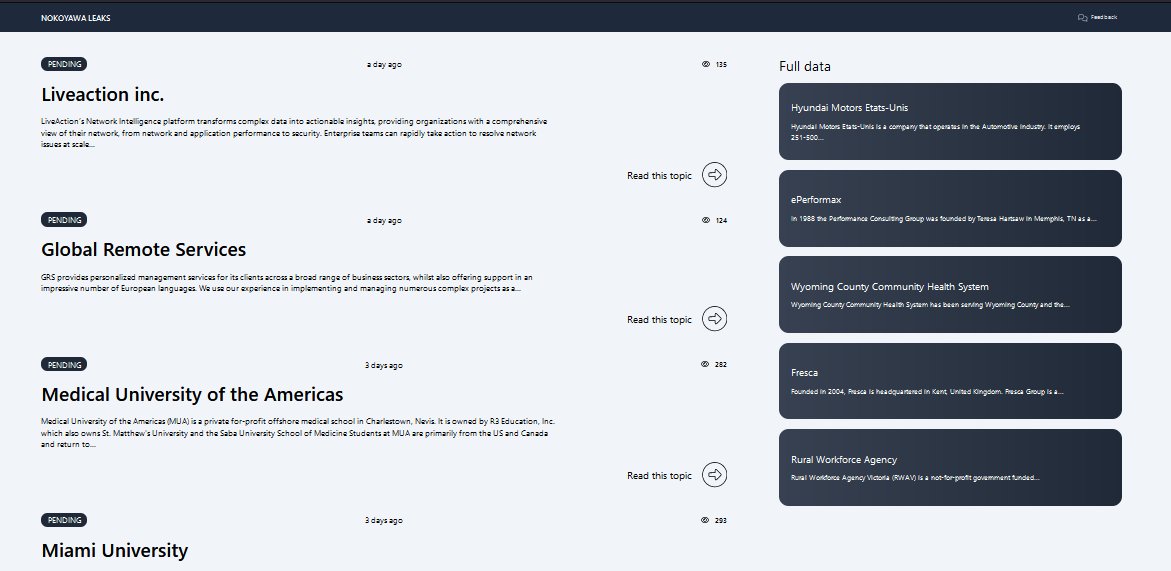Open ePerformax full data card

point(950,208)
